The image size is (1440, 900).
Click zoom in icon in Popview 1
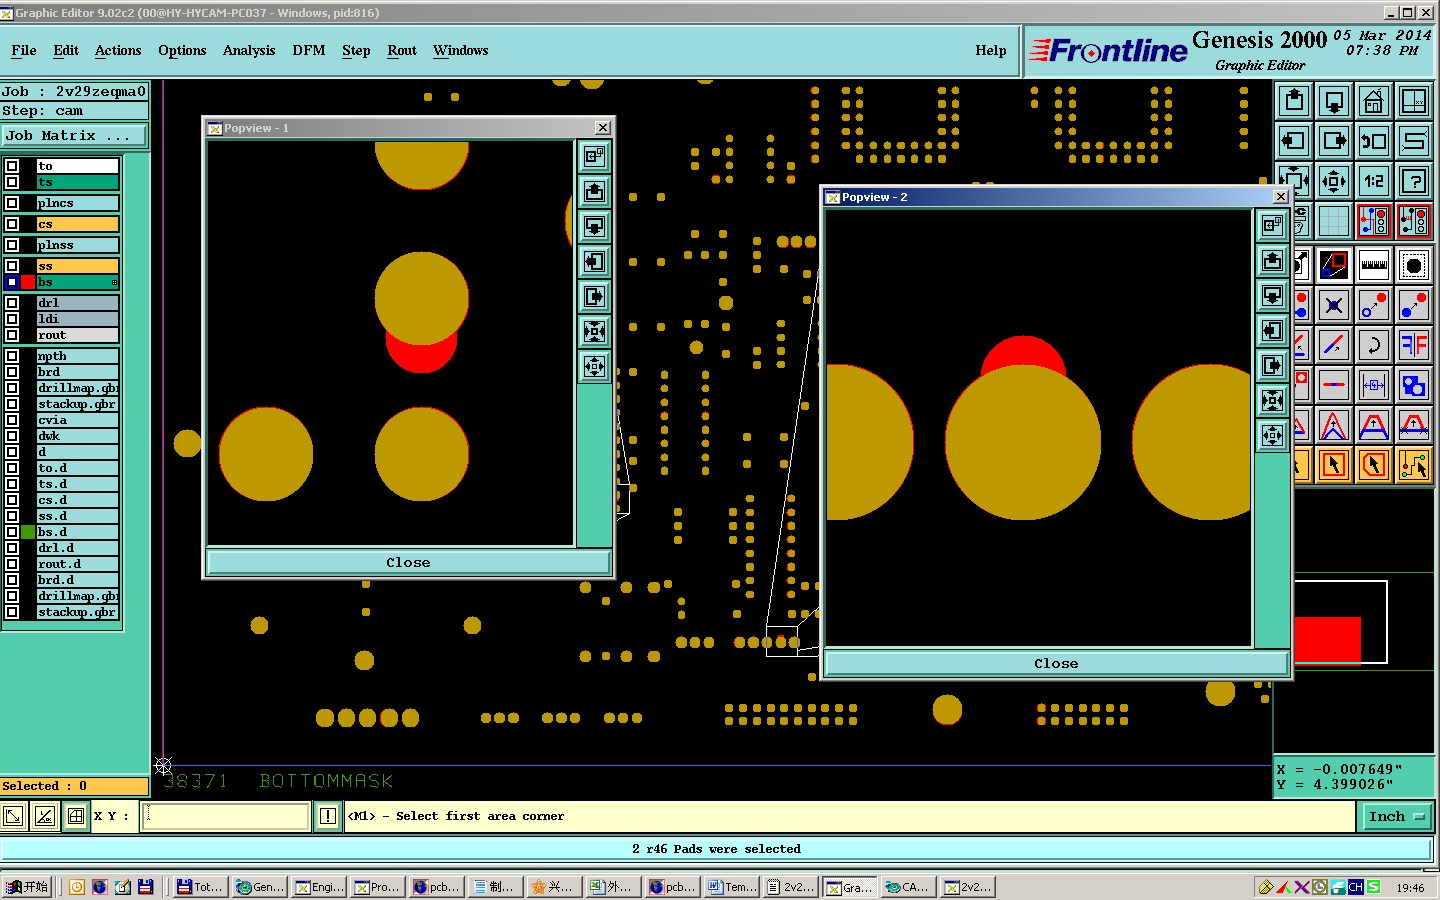tap(595, 331)
